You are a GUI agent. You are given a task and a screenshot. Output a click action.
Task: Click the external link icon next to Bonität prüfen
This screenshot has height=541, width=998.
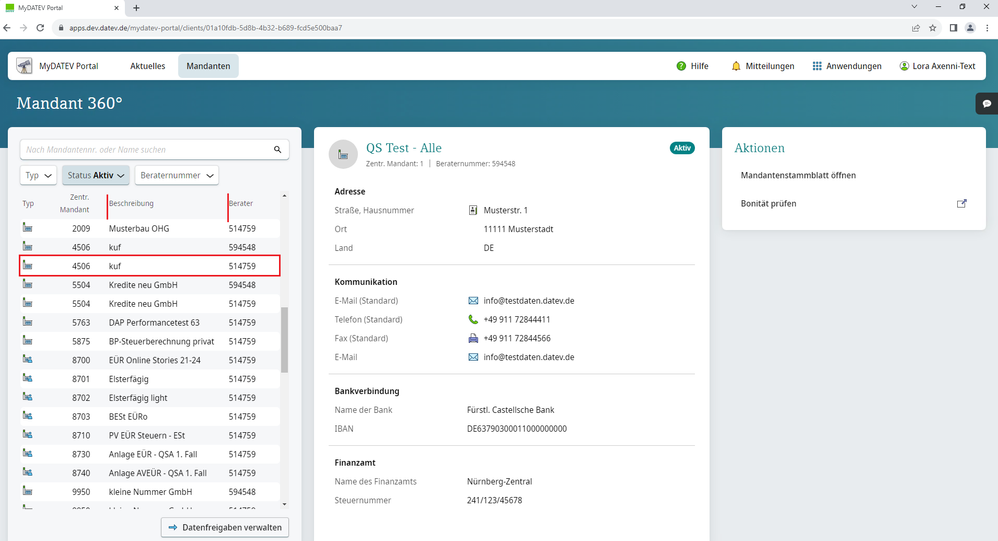point(962,204)
